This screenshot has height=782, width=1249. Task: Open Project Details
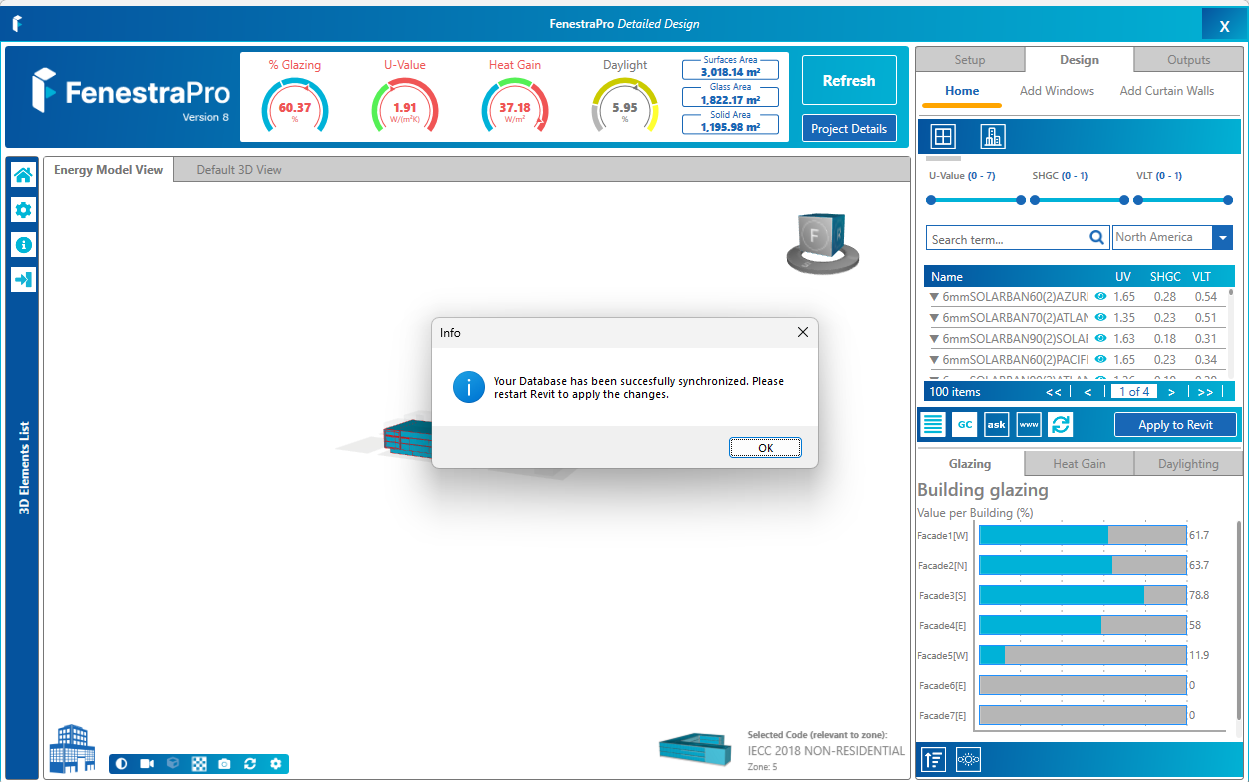coord(849,129)
